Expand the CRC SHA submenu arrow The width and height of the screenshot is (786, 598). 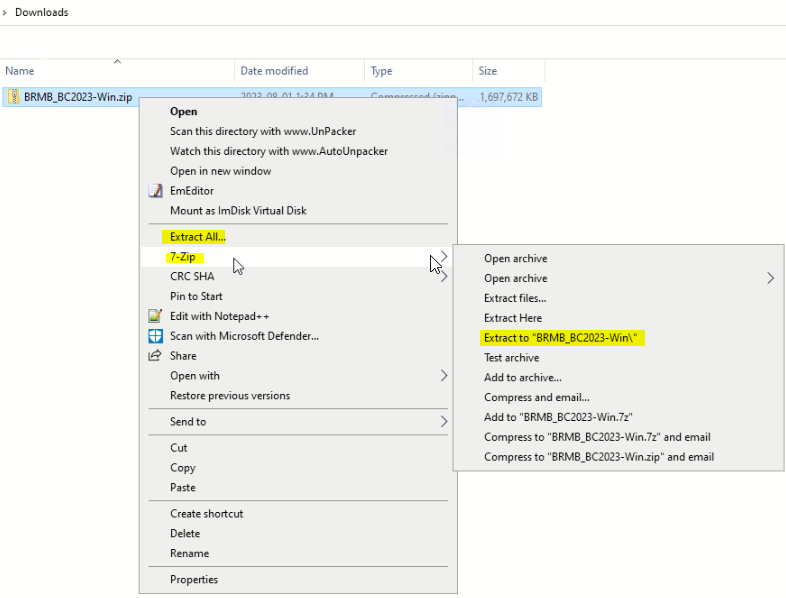point(444,277)
